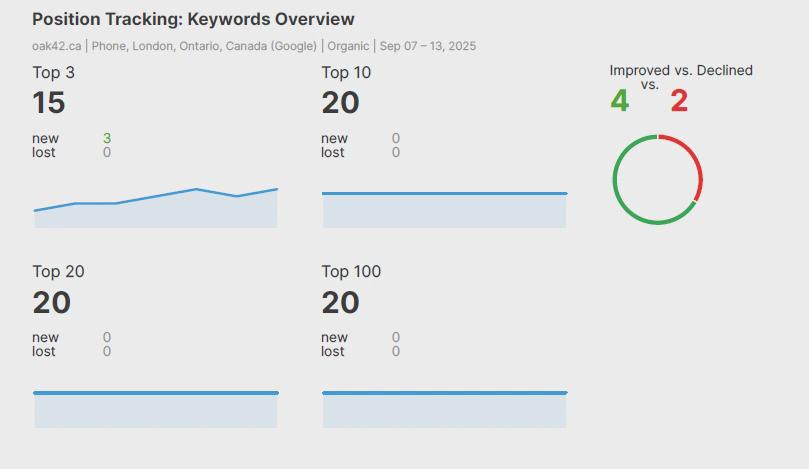Click the Top 10 value 20
Screen dimensions: 809x469
(x=340, y=103)
